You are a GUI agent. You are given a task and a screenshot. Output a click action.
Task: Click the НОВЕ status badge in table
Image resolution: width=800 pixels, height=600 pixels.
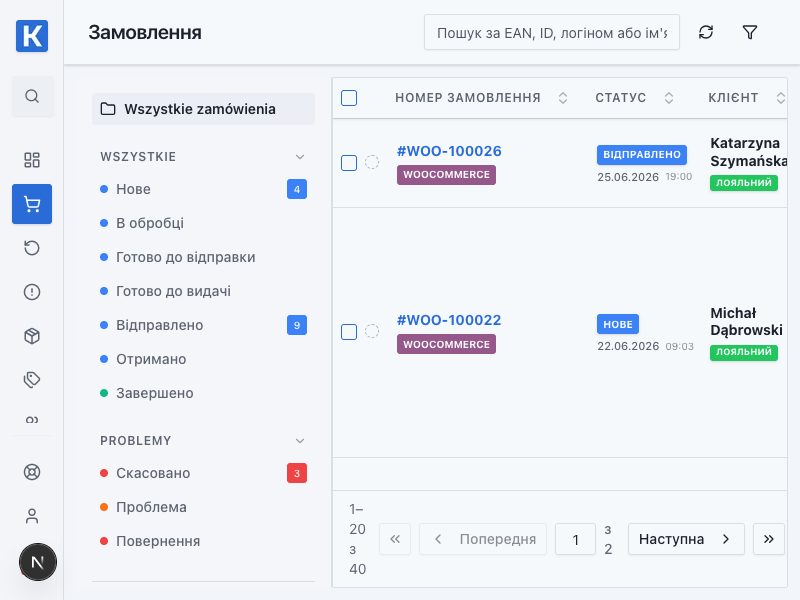(x=618, y=324)
